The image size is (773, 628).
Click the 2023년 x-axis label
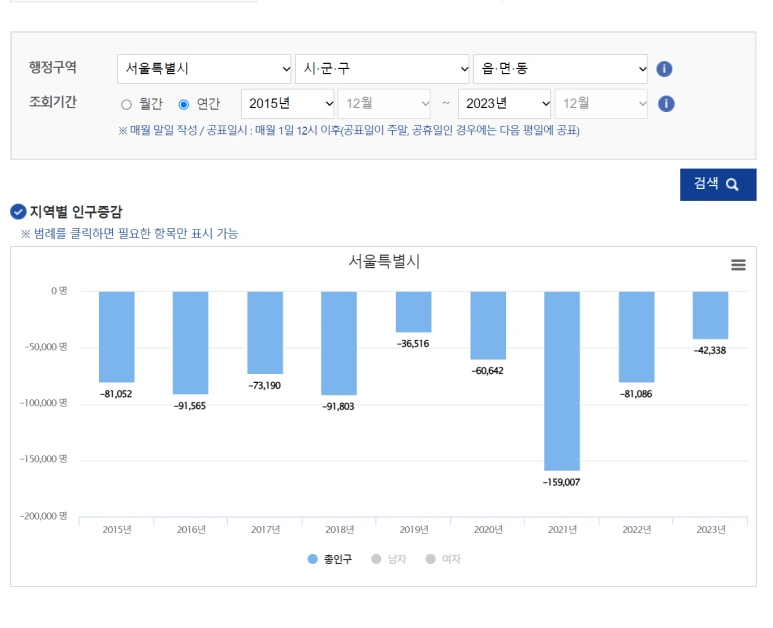pos(711,529)
